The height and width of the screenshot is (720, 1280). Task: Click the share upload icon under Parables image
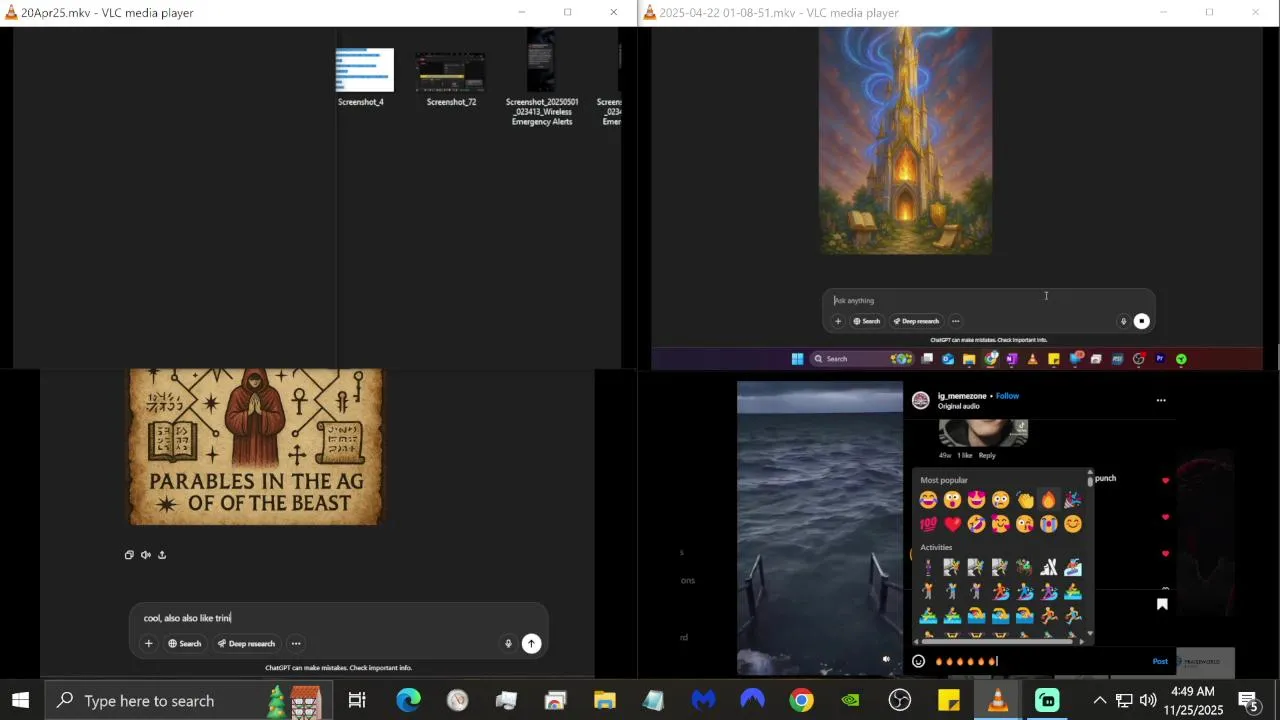point(162,555)
